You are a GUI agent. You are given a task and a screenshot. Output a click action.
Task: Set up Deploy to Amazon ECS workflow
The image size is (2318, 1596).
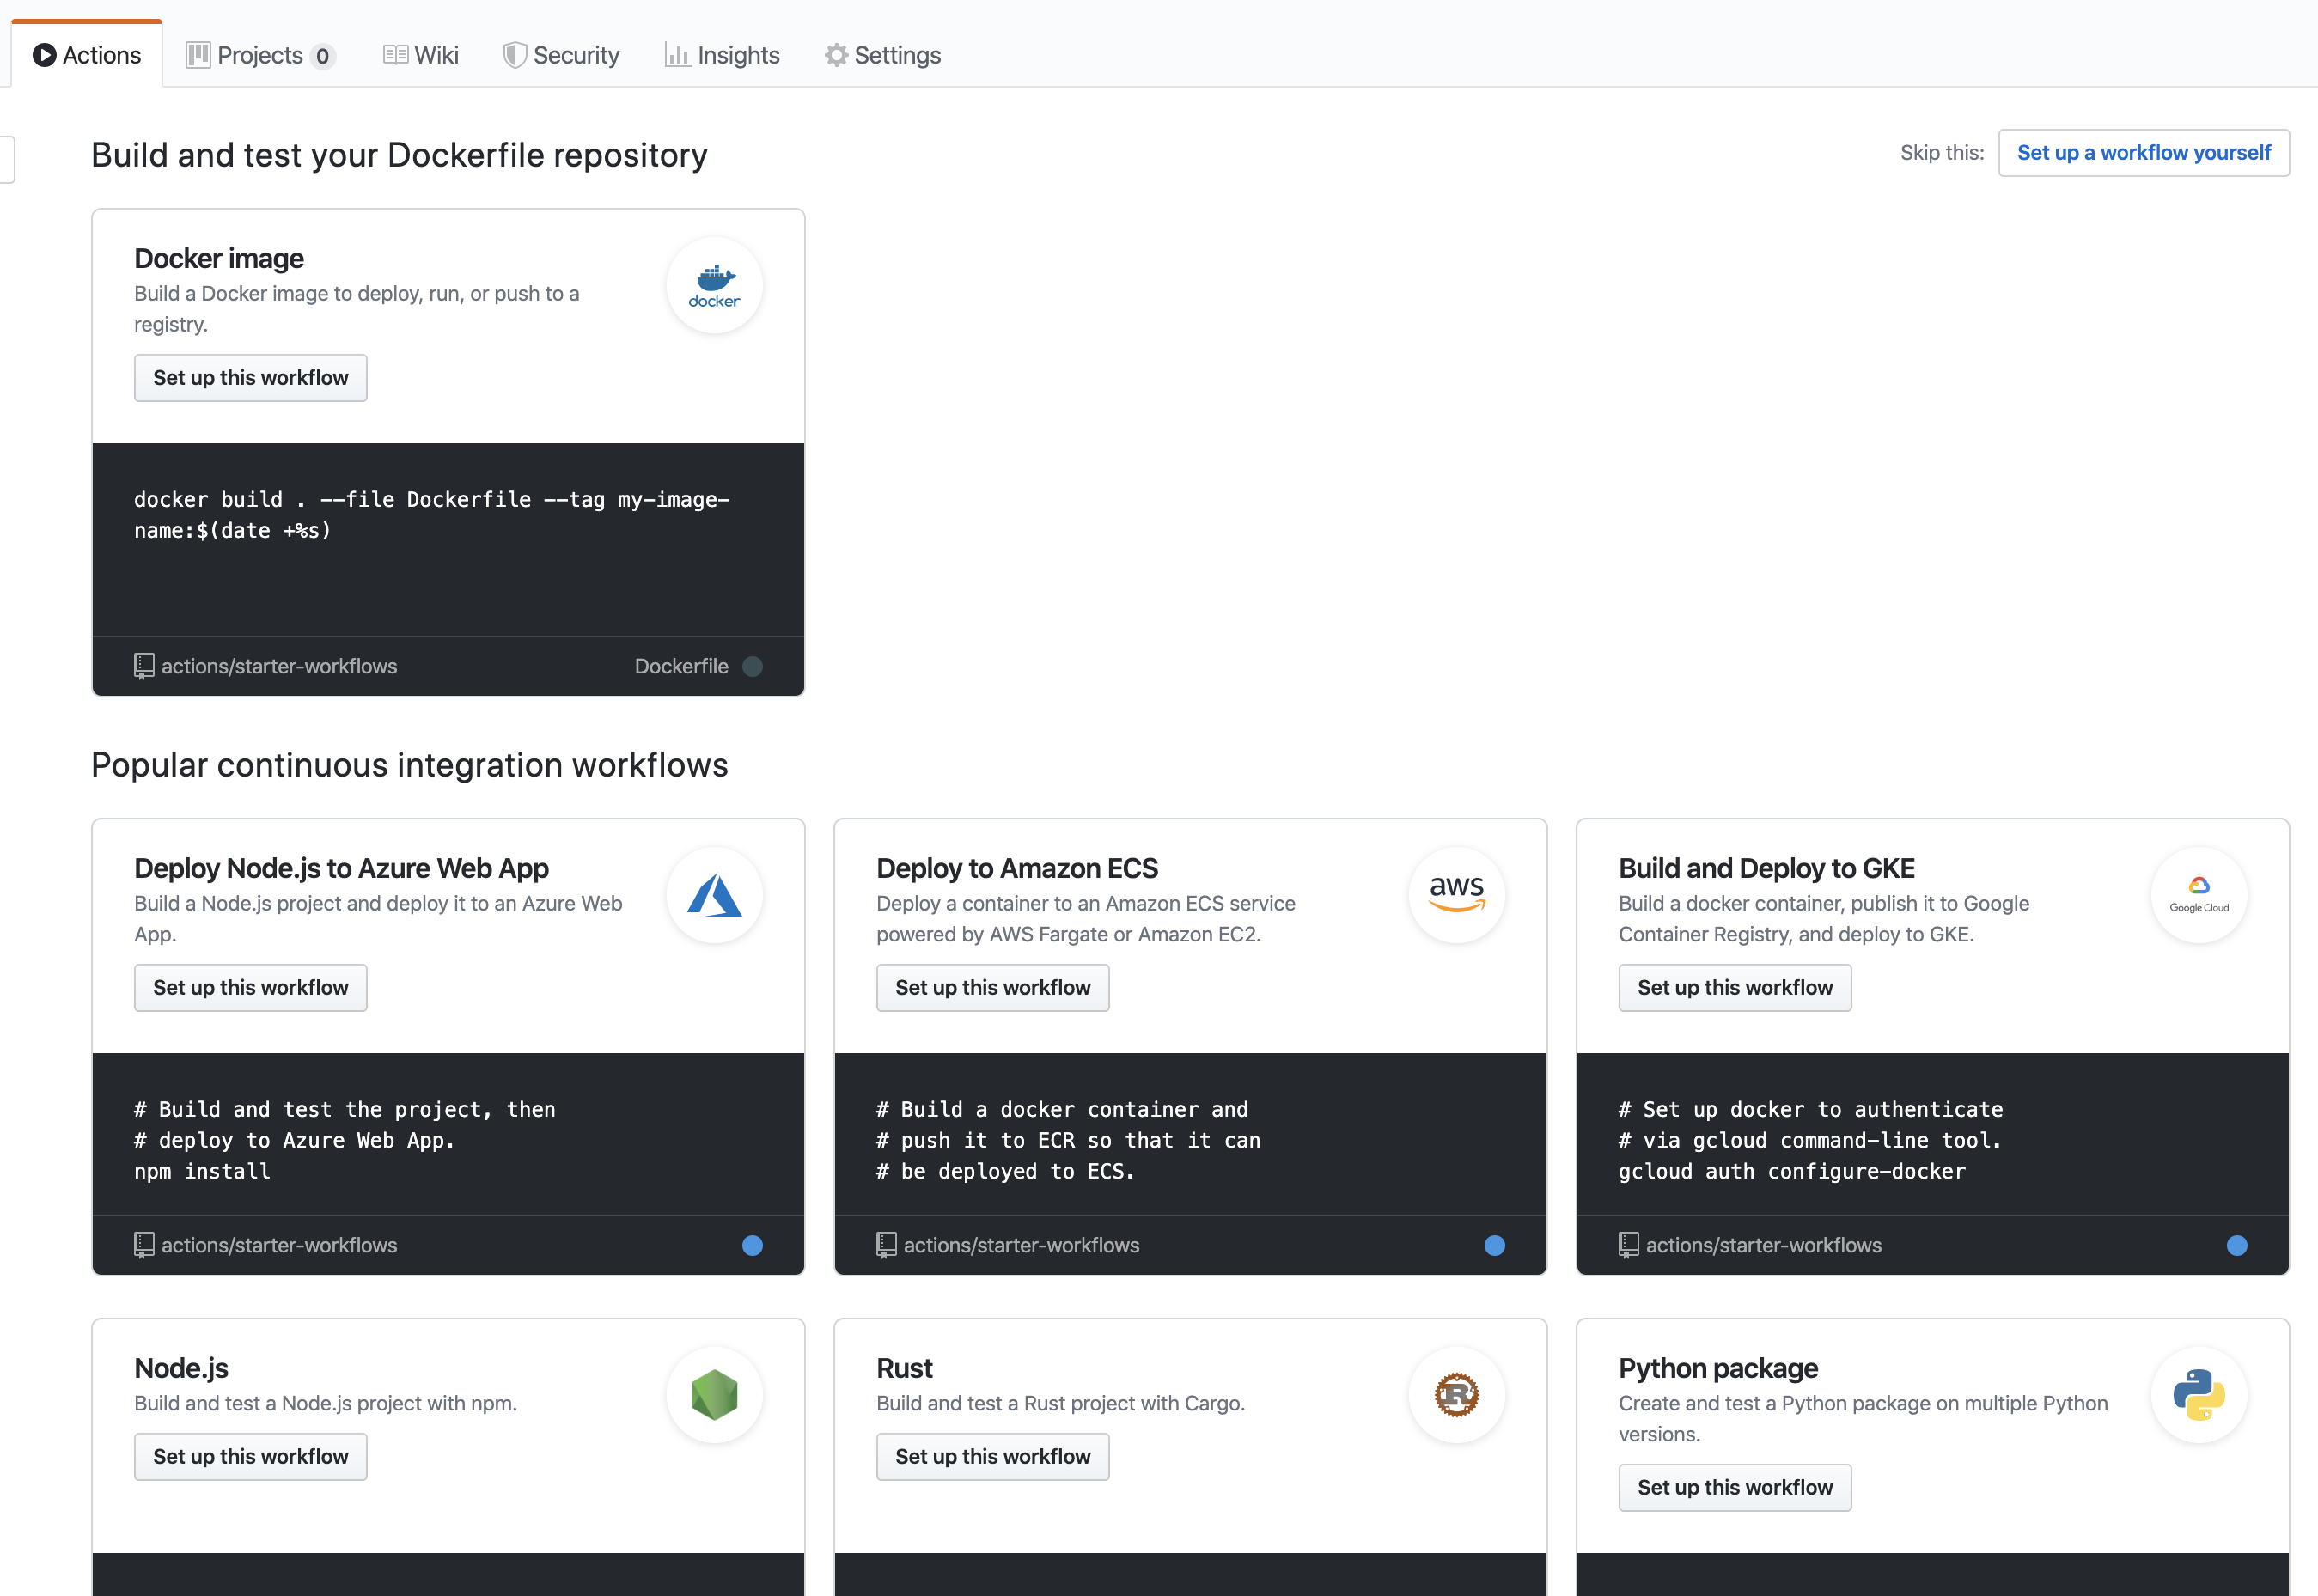(x=993, y=988)
